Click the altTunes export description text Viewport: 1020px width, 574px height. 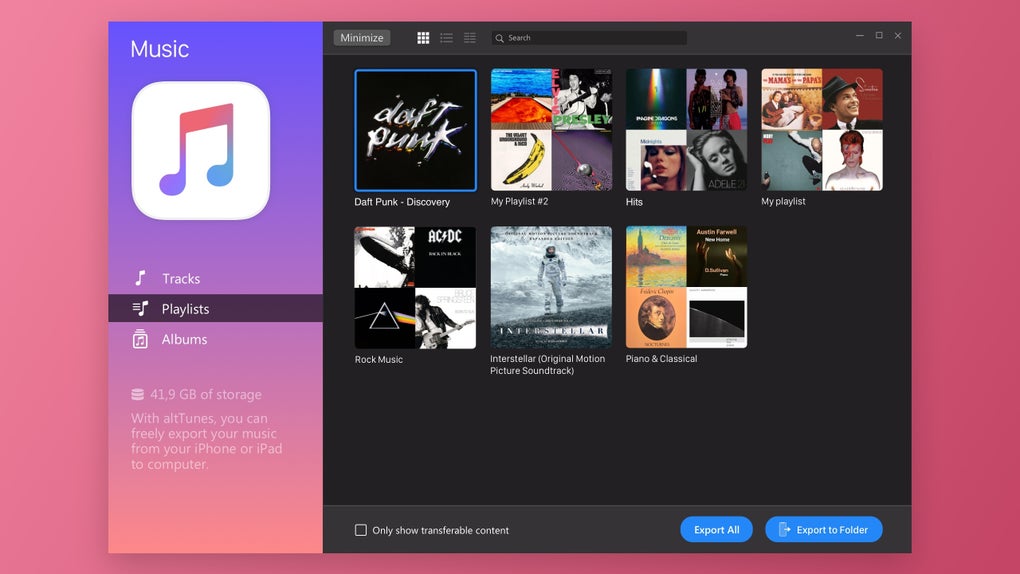207,441
